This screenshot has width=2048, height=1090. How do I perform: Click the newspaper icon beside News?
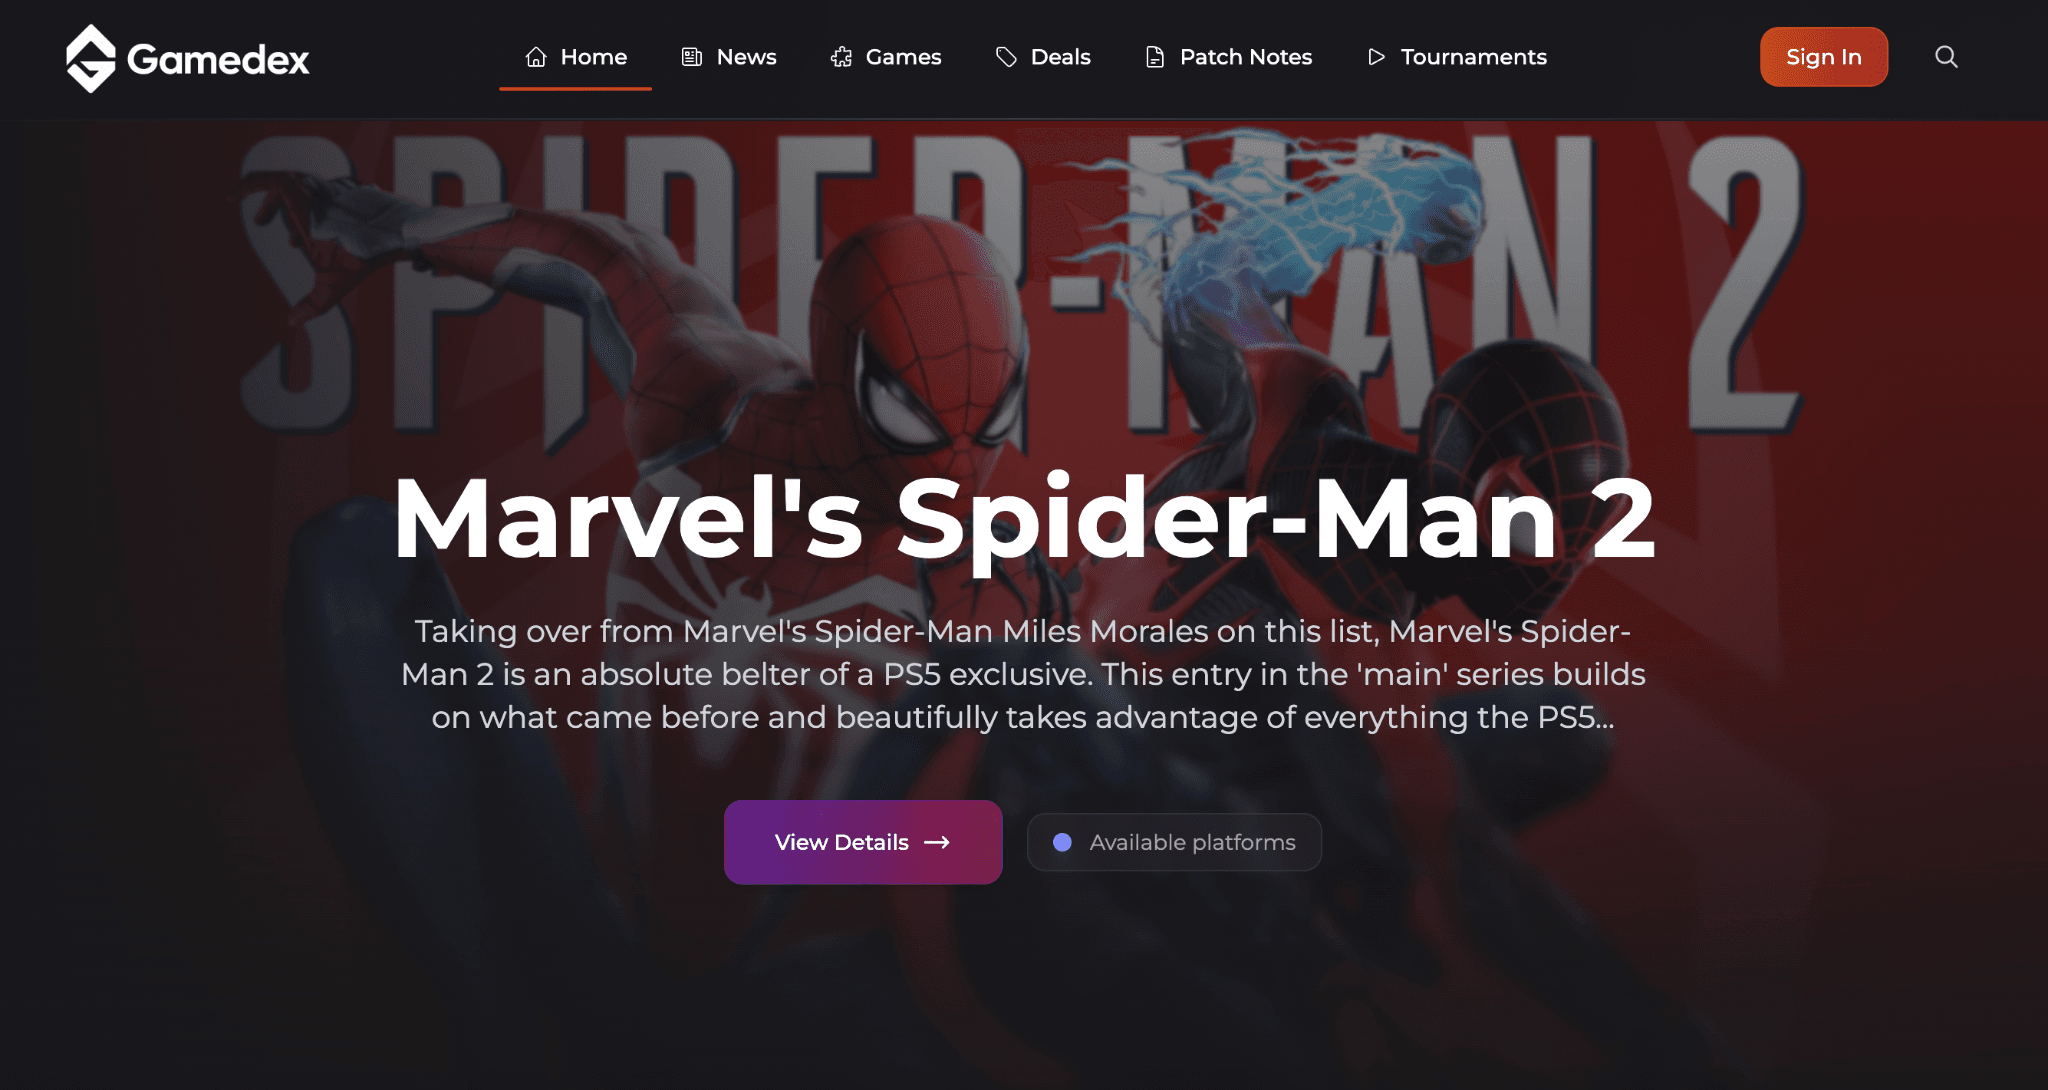click(692, 57)
